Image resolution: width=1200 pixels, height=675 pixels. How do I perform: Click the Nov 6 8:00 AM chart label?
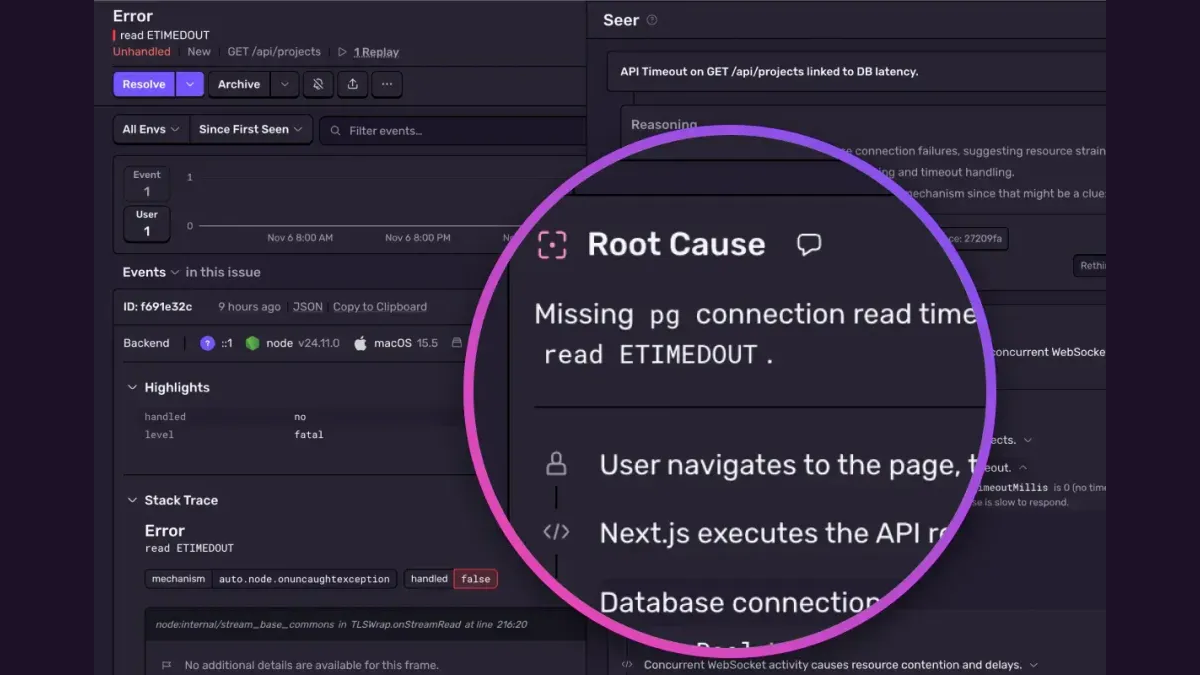(300, 238)
